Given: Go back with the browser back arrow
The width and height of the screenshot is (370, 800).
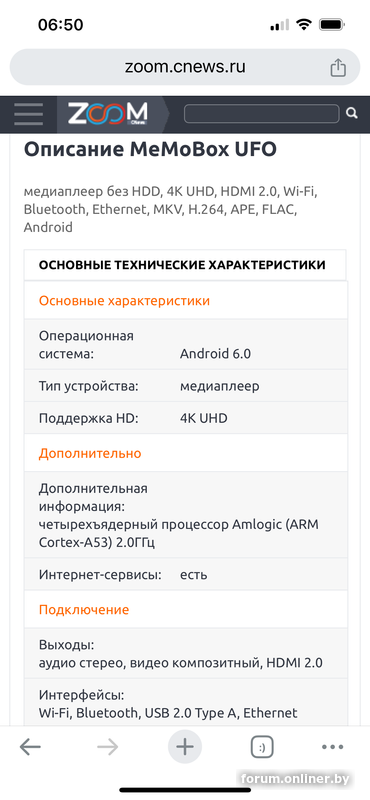Looking at the screenshot, I should 30,747.
